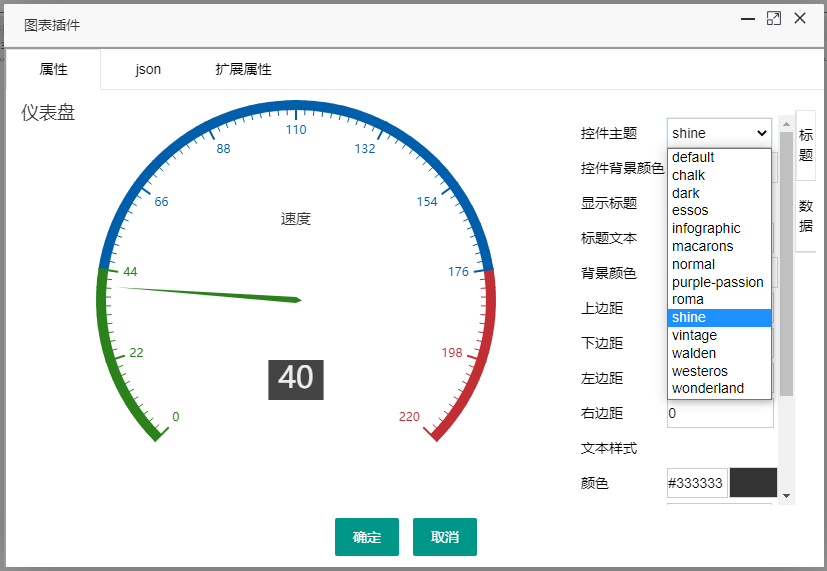Choose the default theme option
Image resolution: width=827 pixels, height=571 pixels.
click(719, 157)
